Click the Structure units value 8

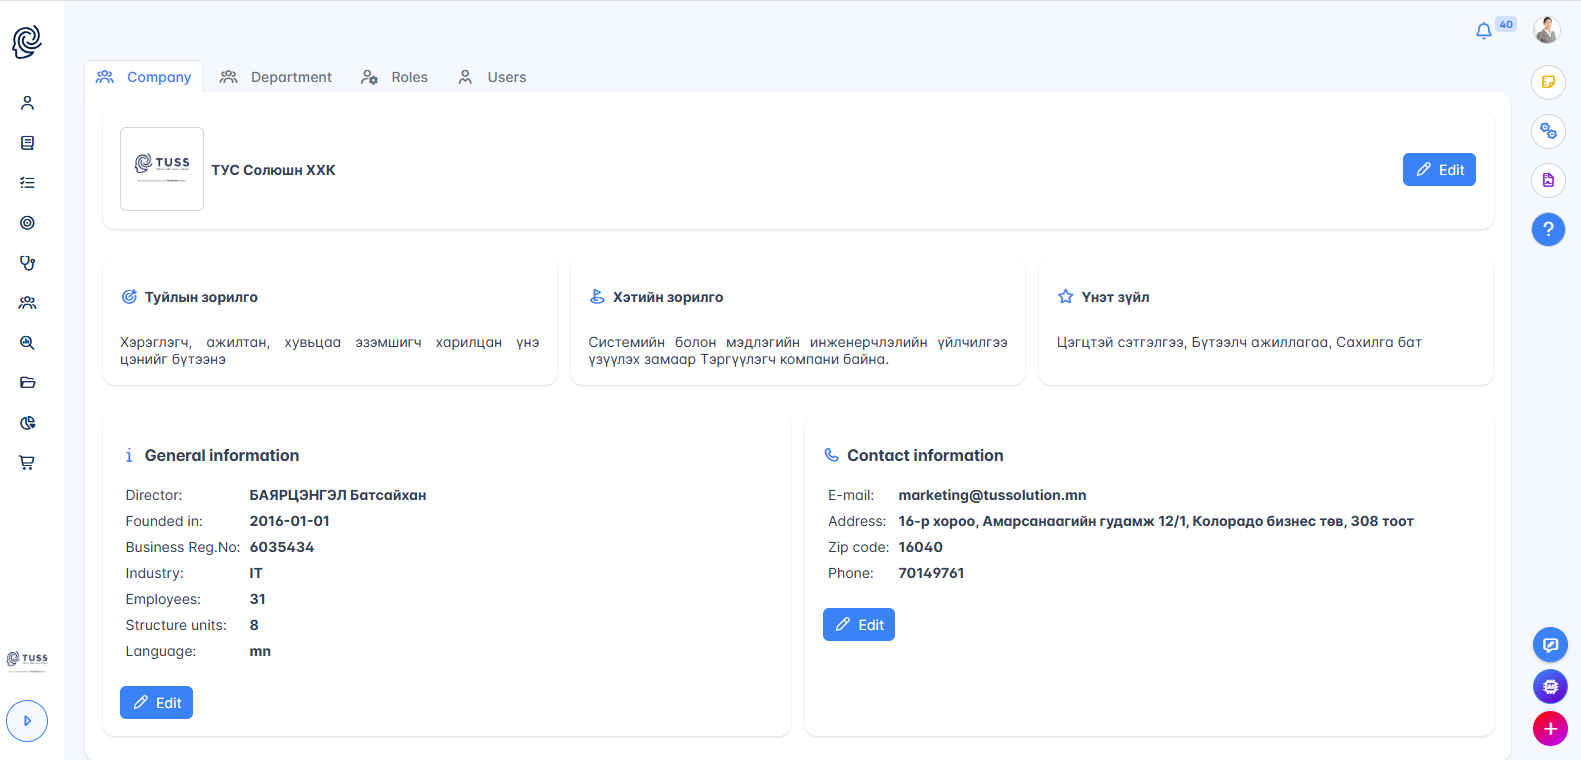254,625
